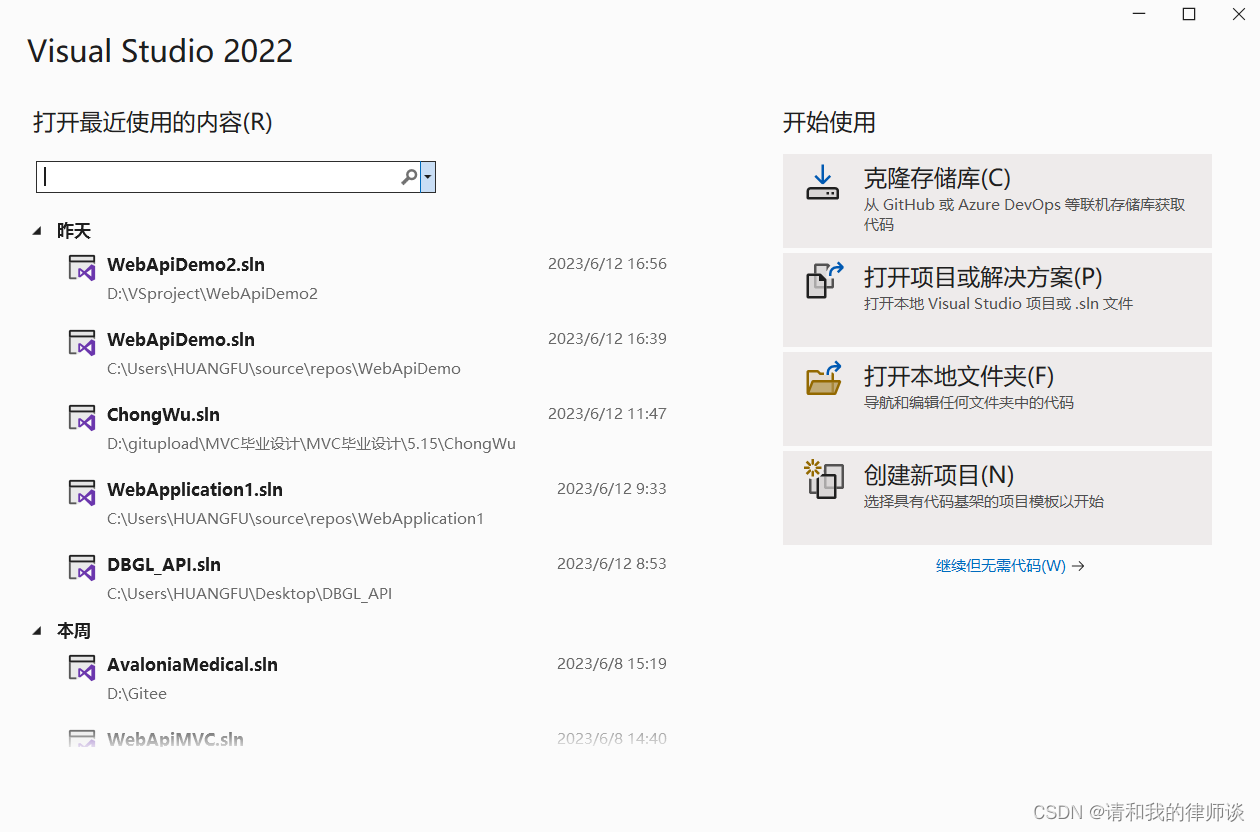Collapse the 本周 group

[x=37, y=631]
